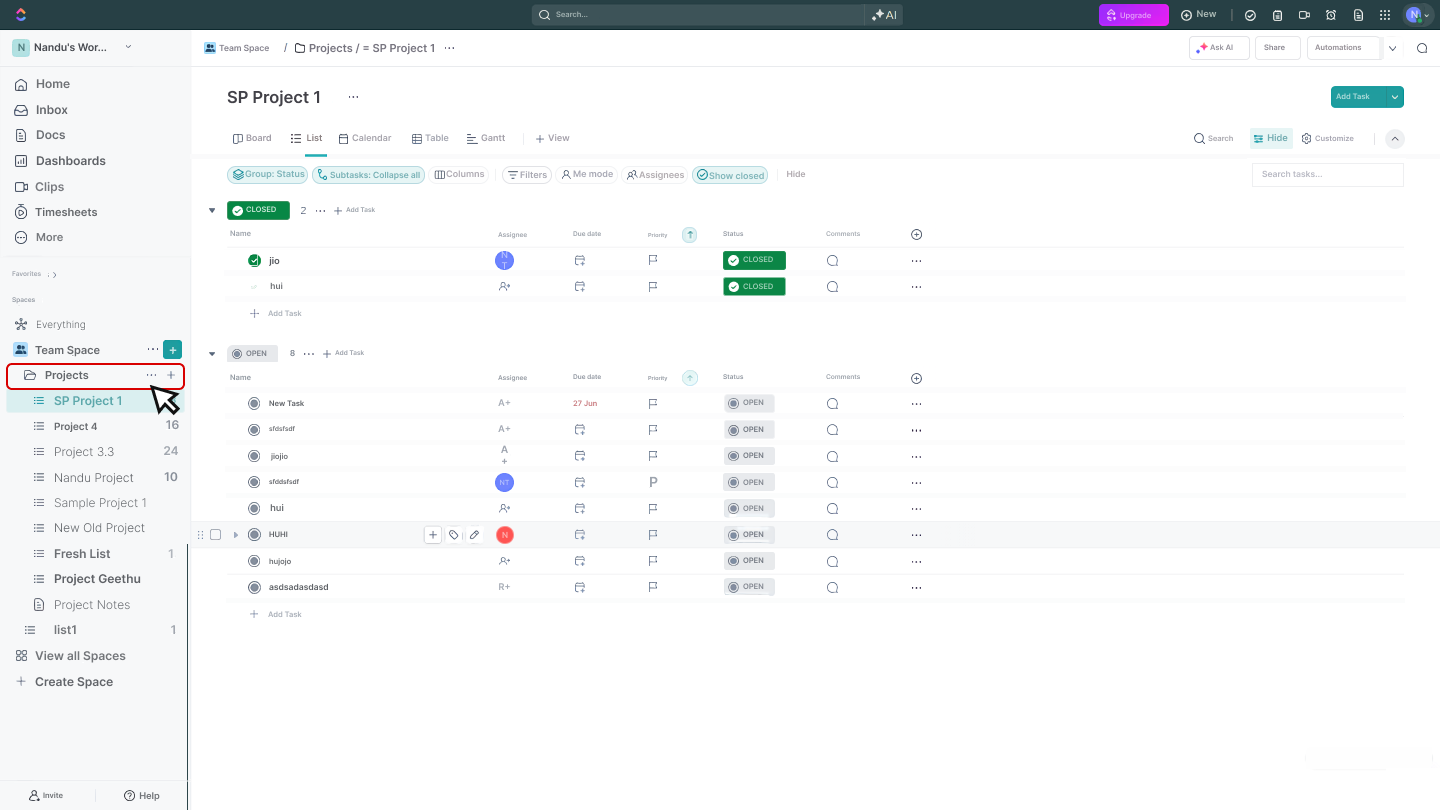The width and height of the screenshot is (1440, 810).
Task: Collapse the OPEN task group
Action: pyautogui.click(x=211, y=352)
